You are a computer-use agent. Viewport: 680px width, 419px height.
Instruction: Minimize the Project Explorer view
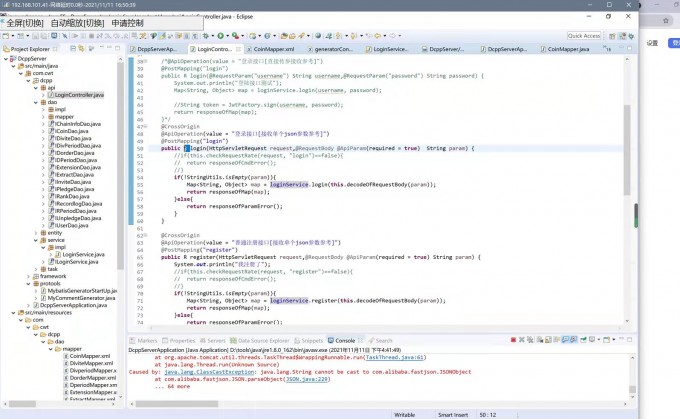click(x=109, y=48)
